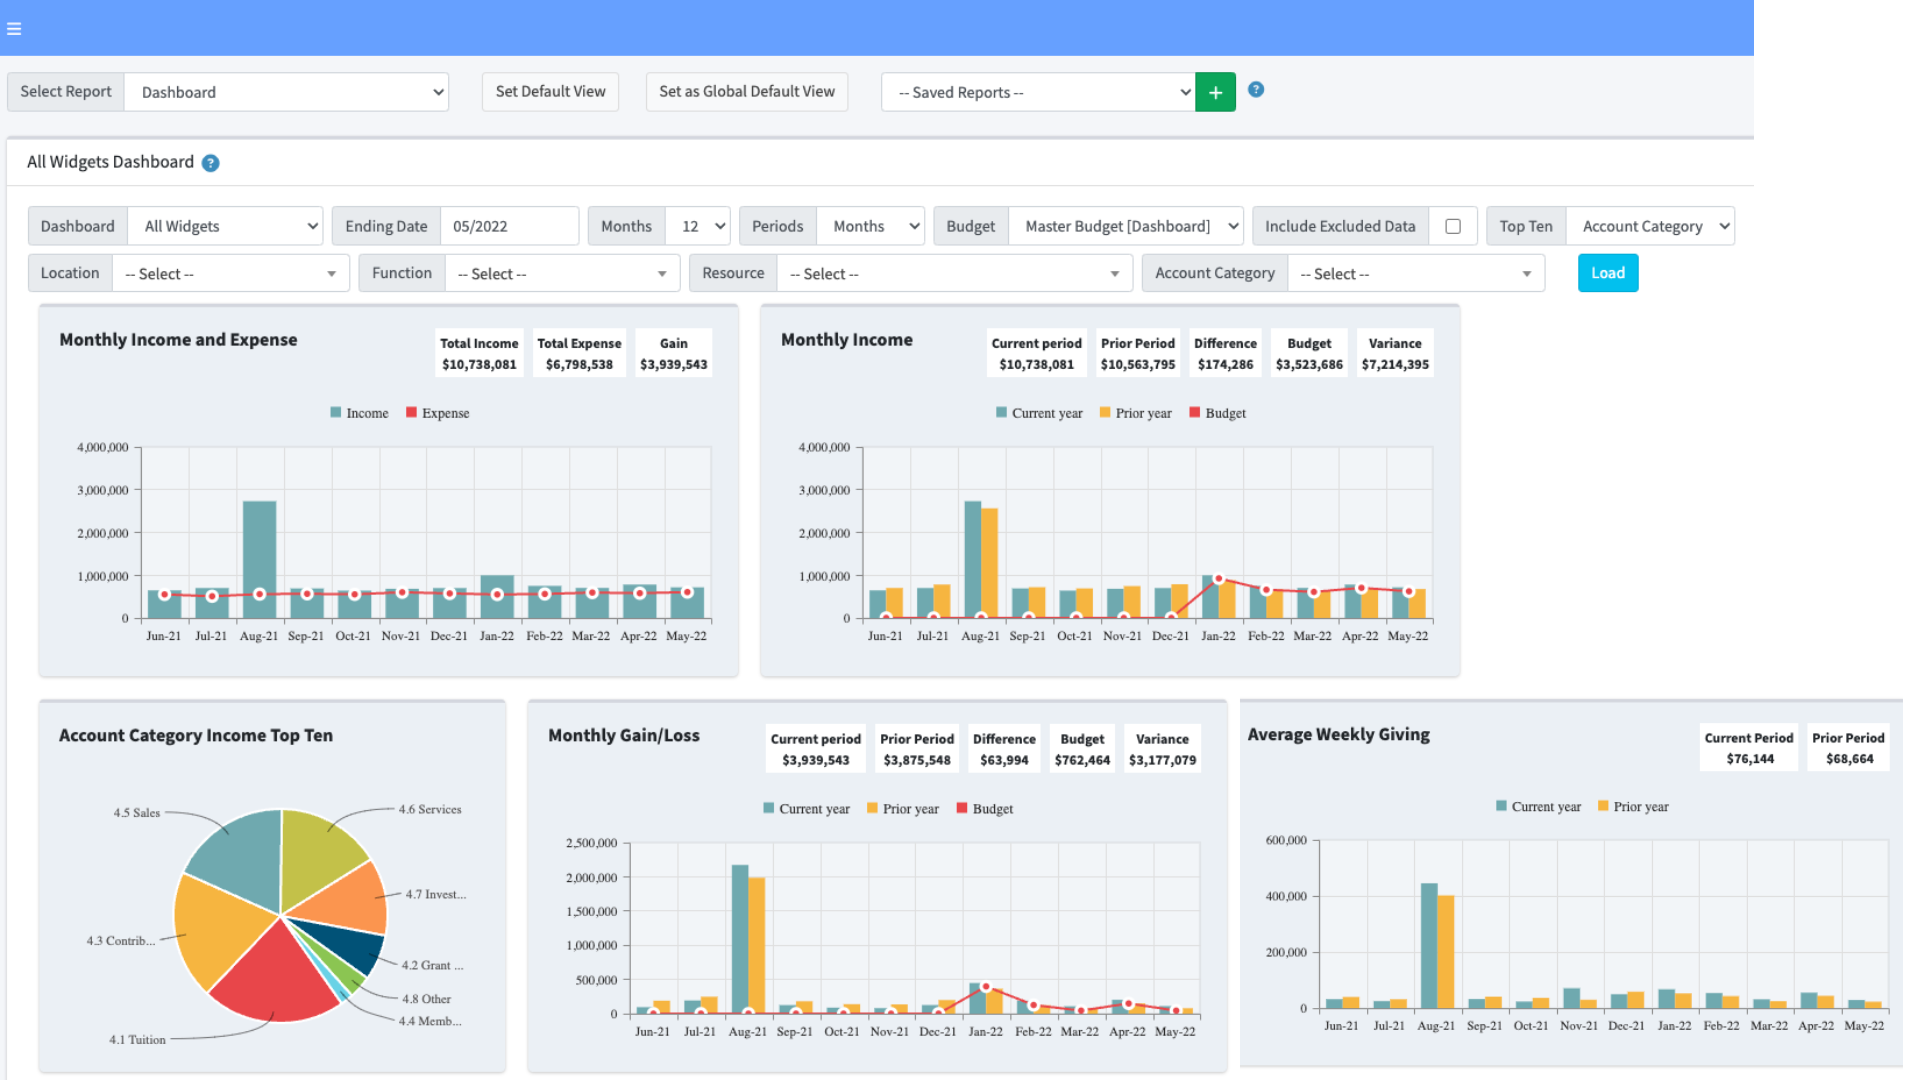Expand the Location select dropdown
The height and width of the screenshot is (1080, 1920).
pos(230,272)
